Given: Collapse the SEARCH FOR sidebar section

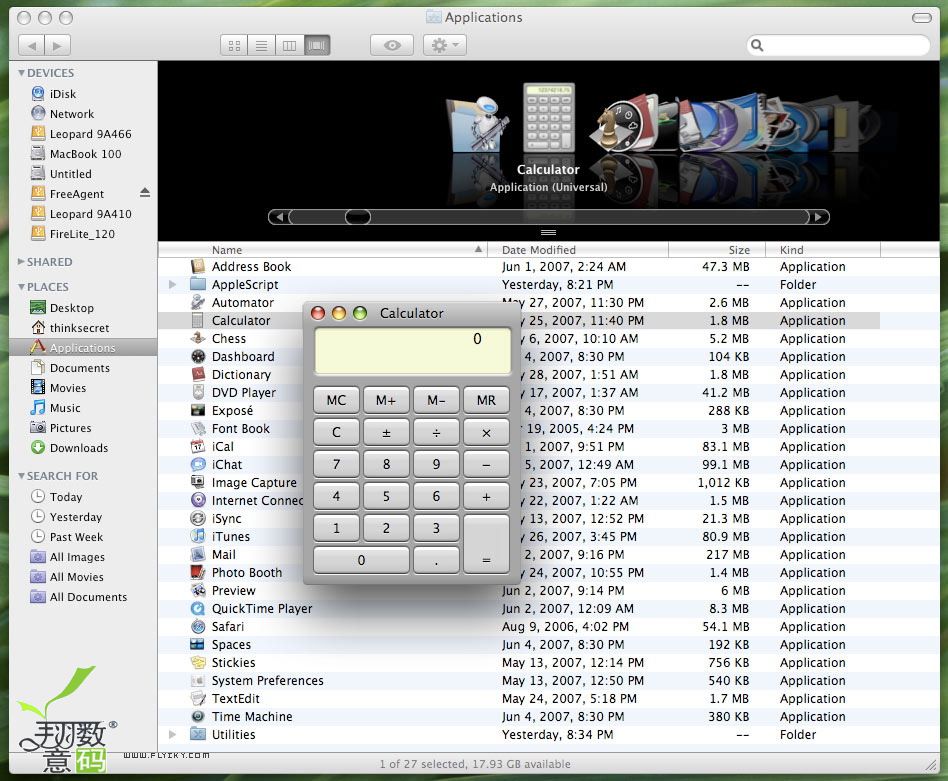Looking at the screenshot, I should point(21,476).
